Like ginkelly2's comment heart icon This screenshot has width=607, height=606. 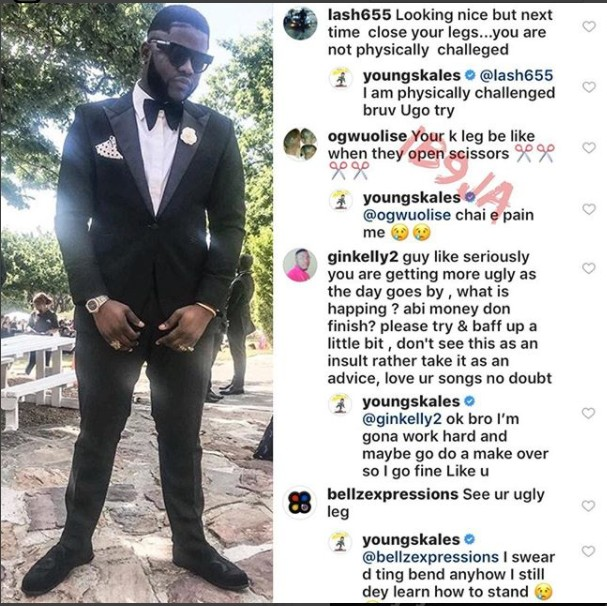[589, 268]
